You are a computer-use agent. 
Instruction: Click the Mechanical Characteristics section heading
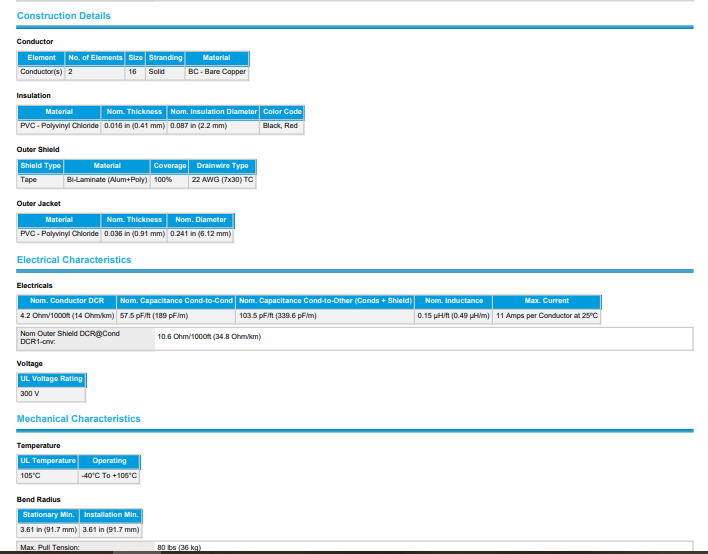tap(79, 419)
